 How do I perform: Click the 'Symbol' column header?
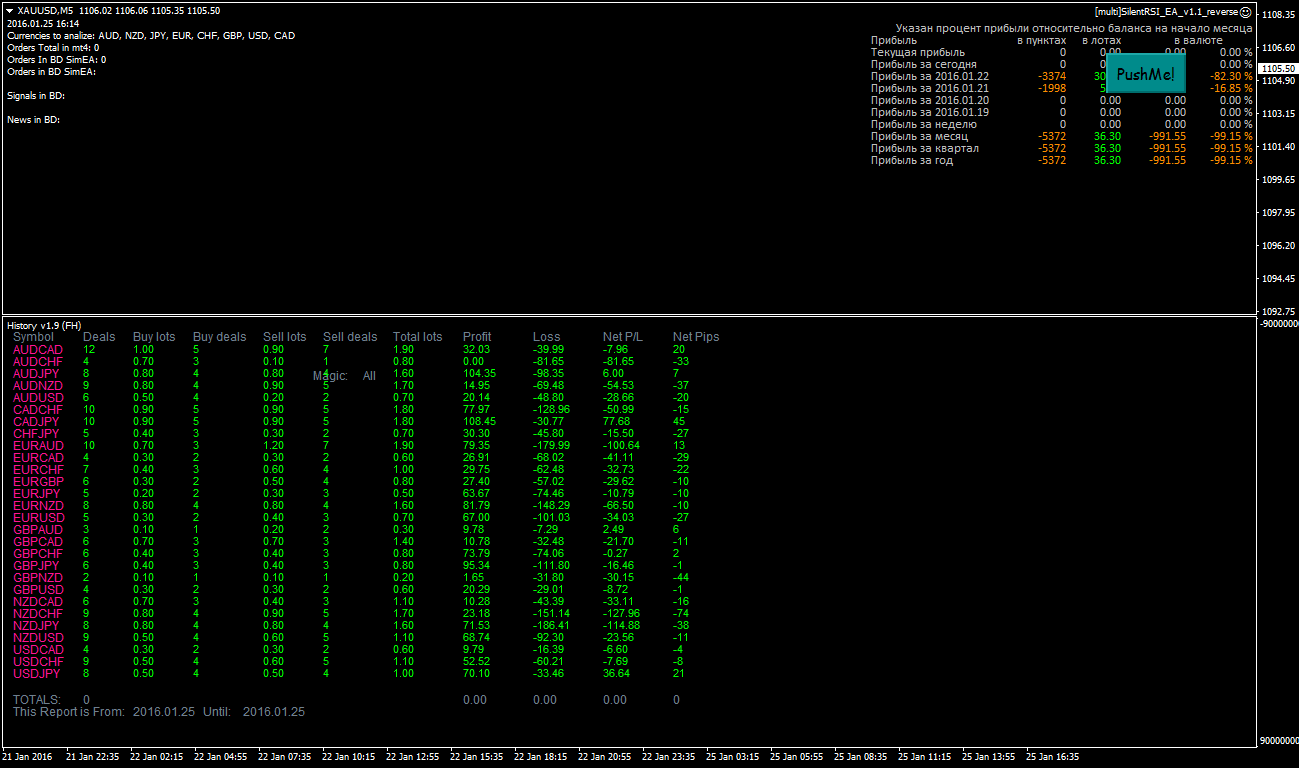33,337
